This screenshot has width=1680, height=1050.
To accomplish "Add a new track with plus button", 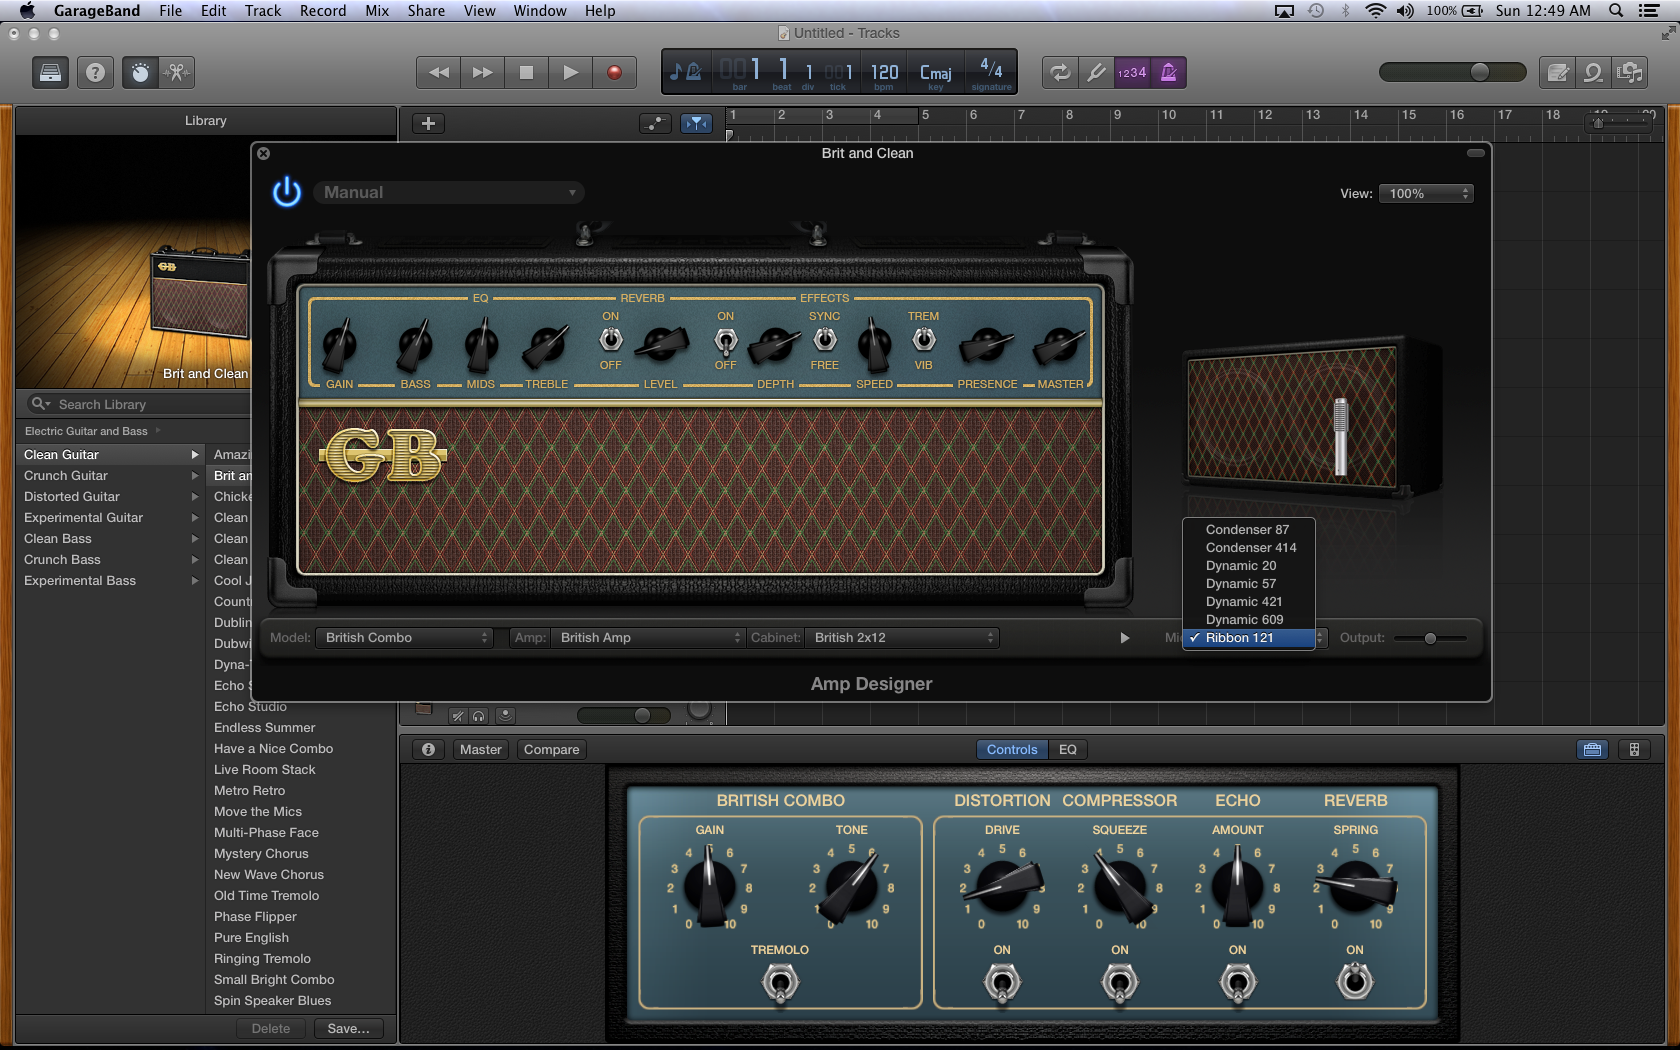I will 428,123.
